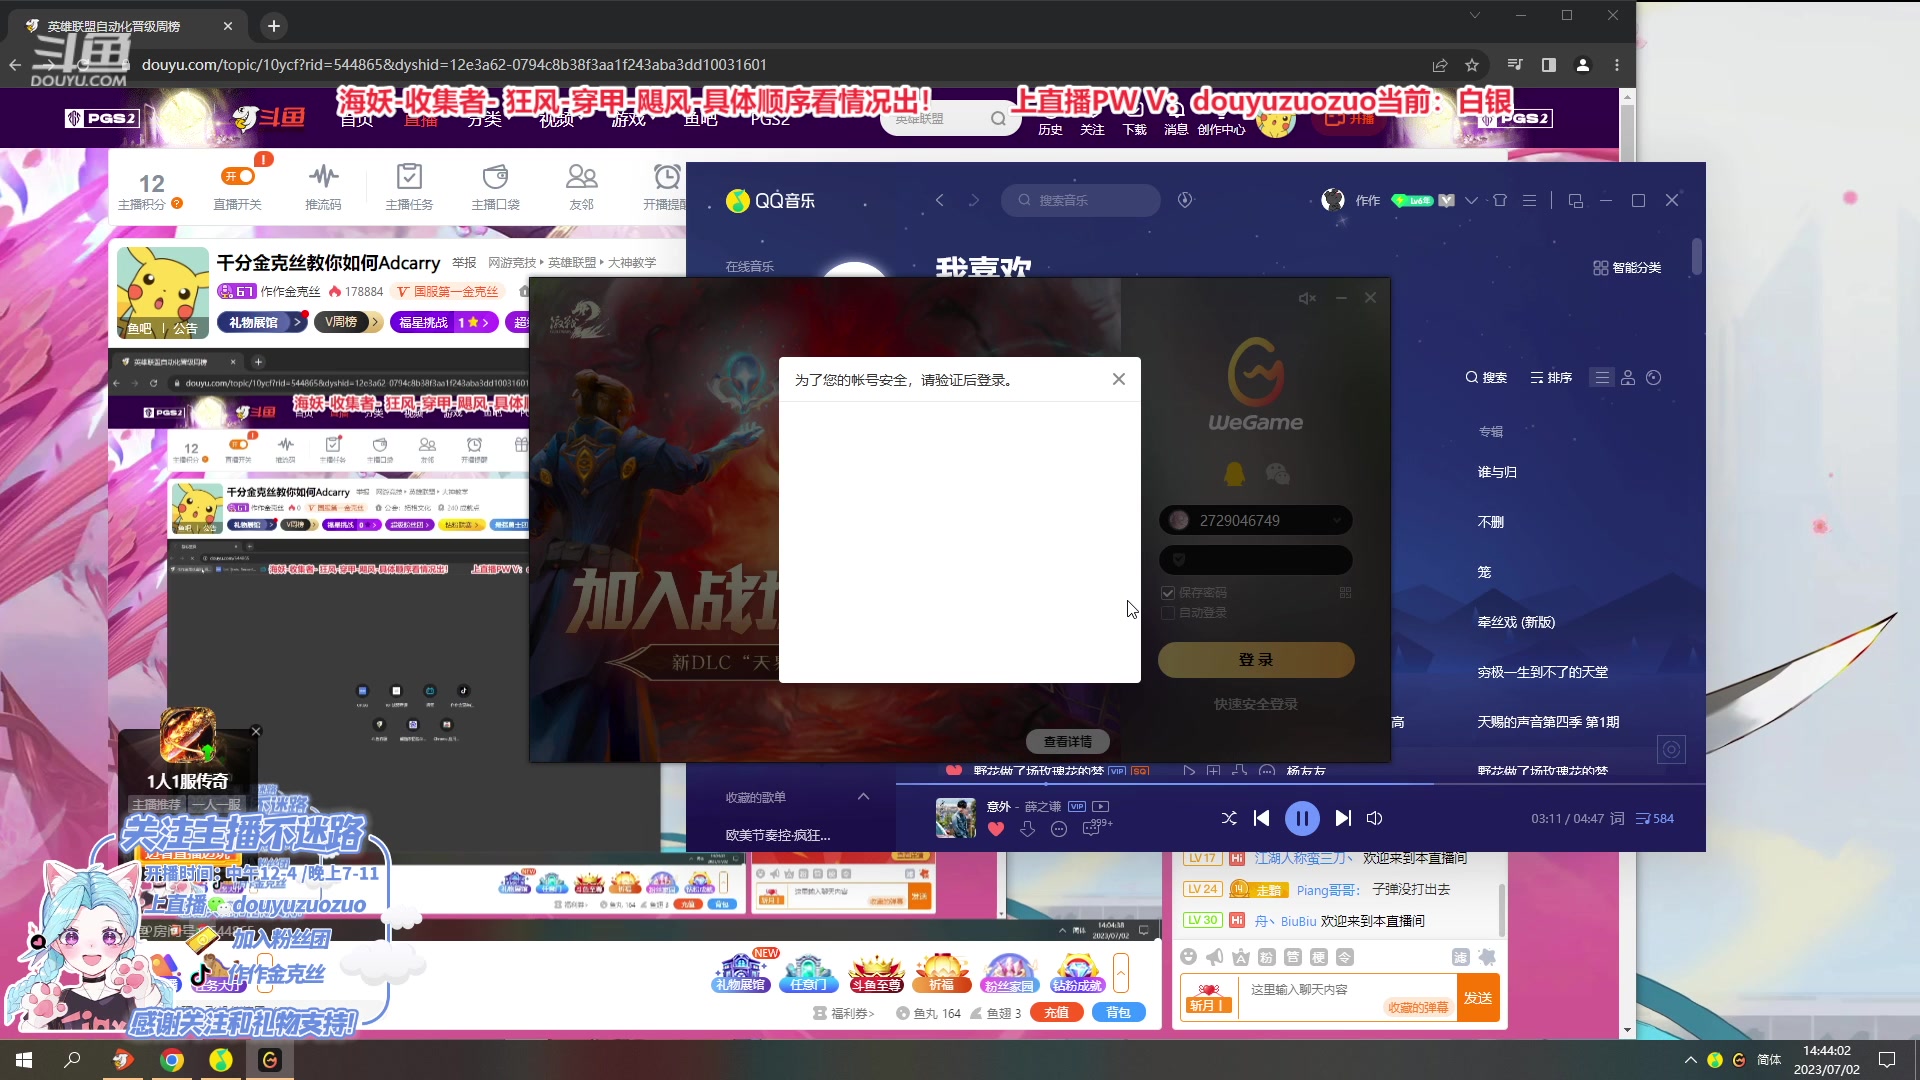The height and width of the screenshot is (1080, 1920).
Task: Click the QQ Music search box
Action: (1080, 200)
